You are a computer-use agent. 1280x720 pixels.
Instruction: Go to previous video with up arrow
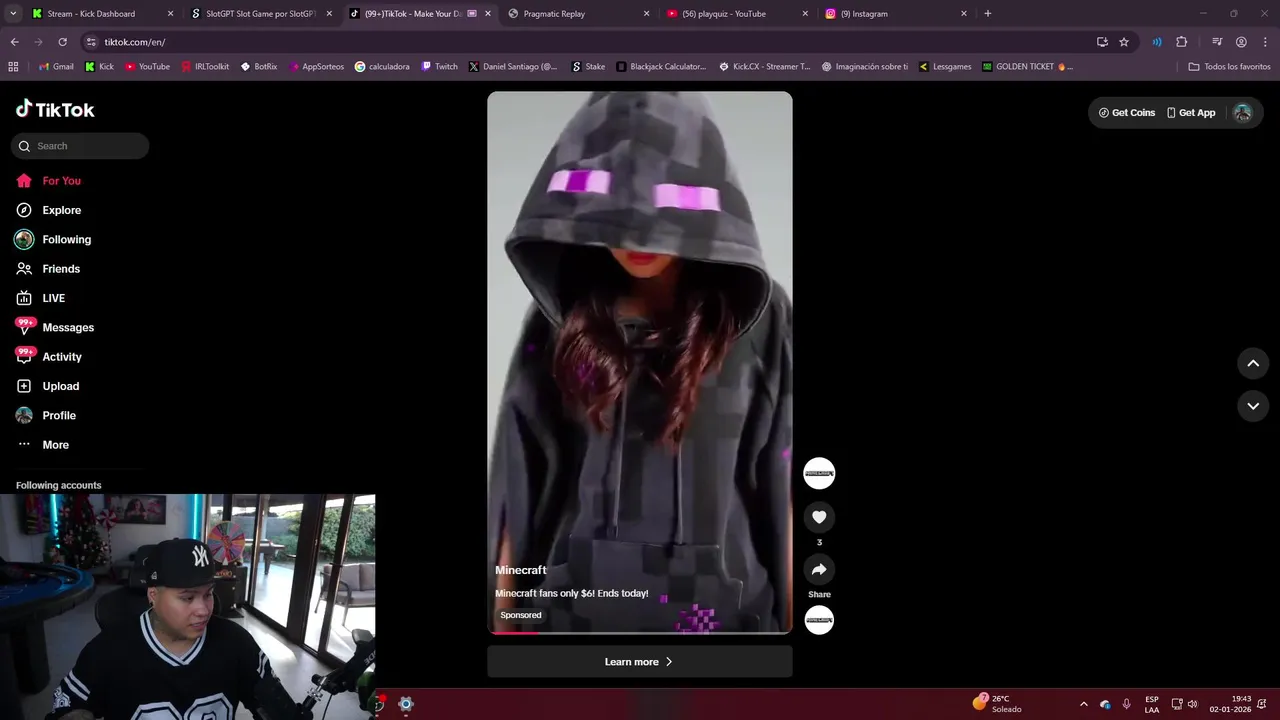[x=1253, y=364]
